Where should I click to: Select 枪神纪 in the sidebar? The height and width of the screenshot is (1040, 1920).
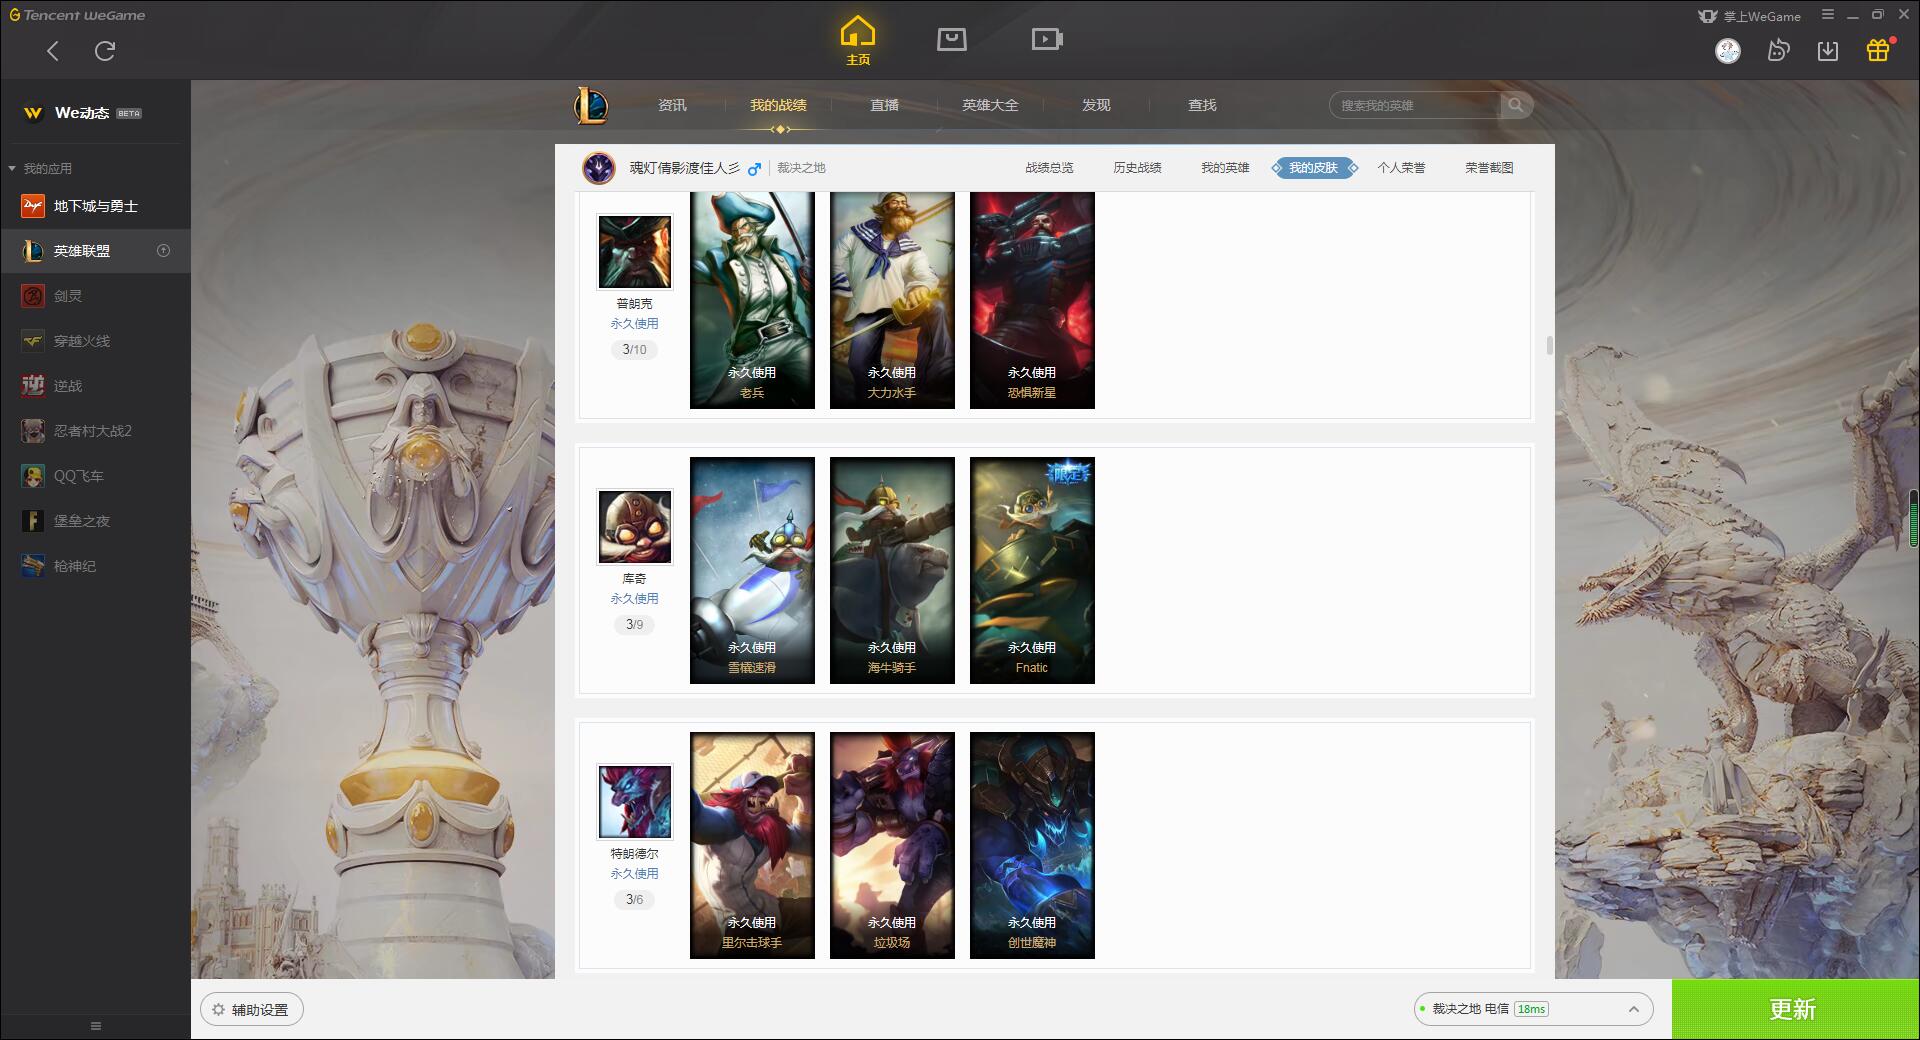pyautogui.click(x=95, y=566)
